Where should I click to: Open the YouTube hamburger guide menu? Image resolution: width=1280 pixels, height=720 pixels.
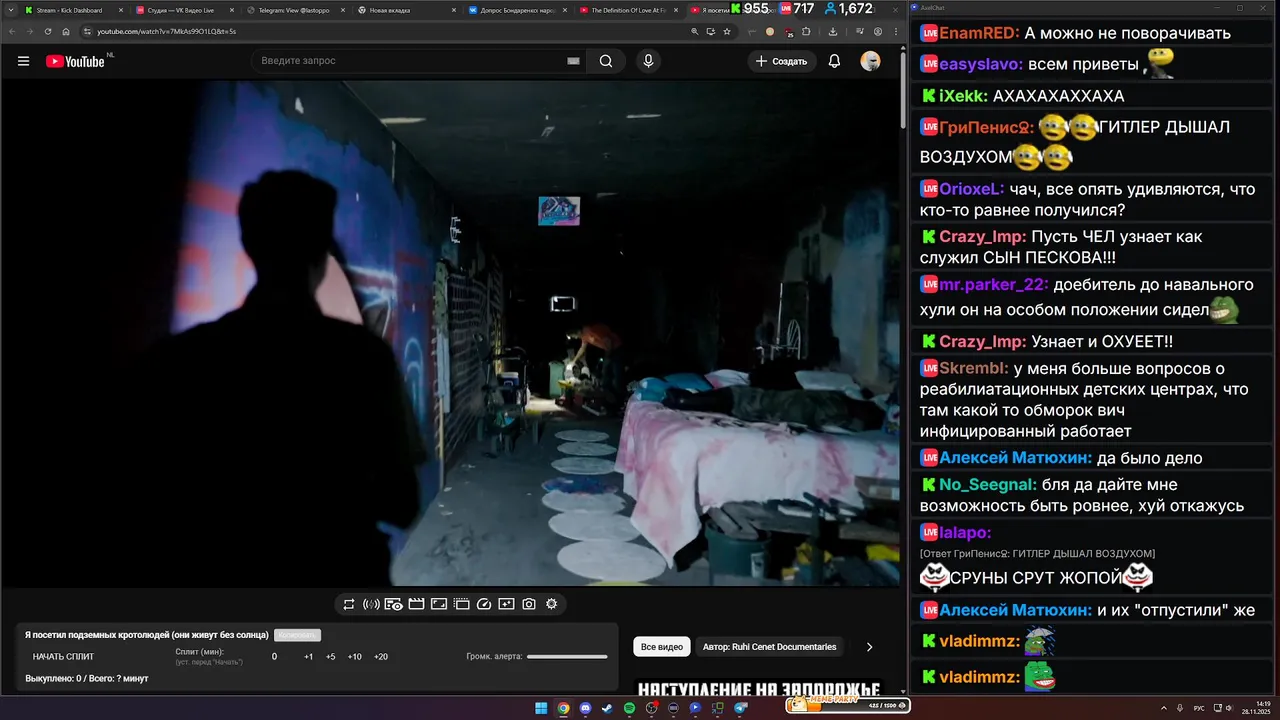pyautogui.click(x=23, y=61)
